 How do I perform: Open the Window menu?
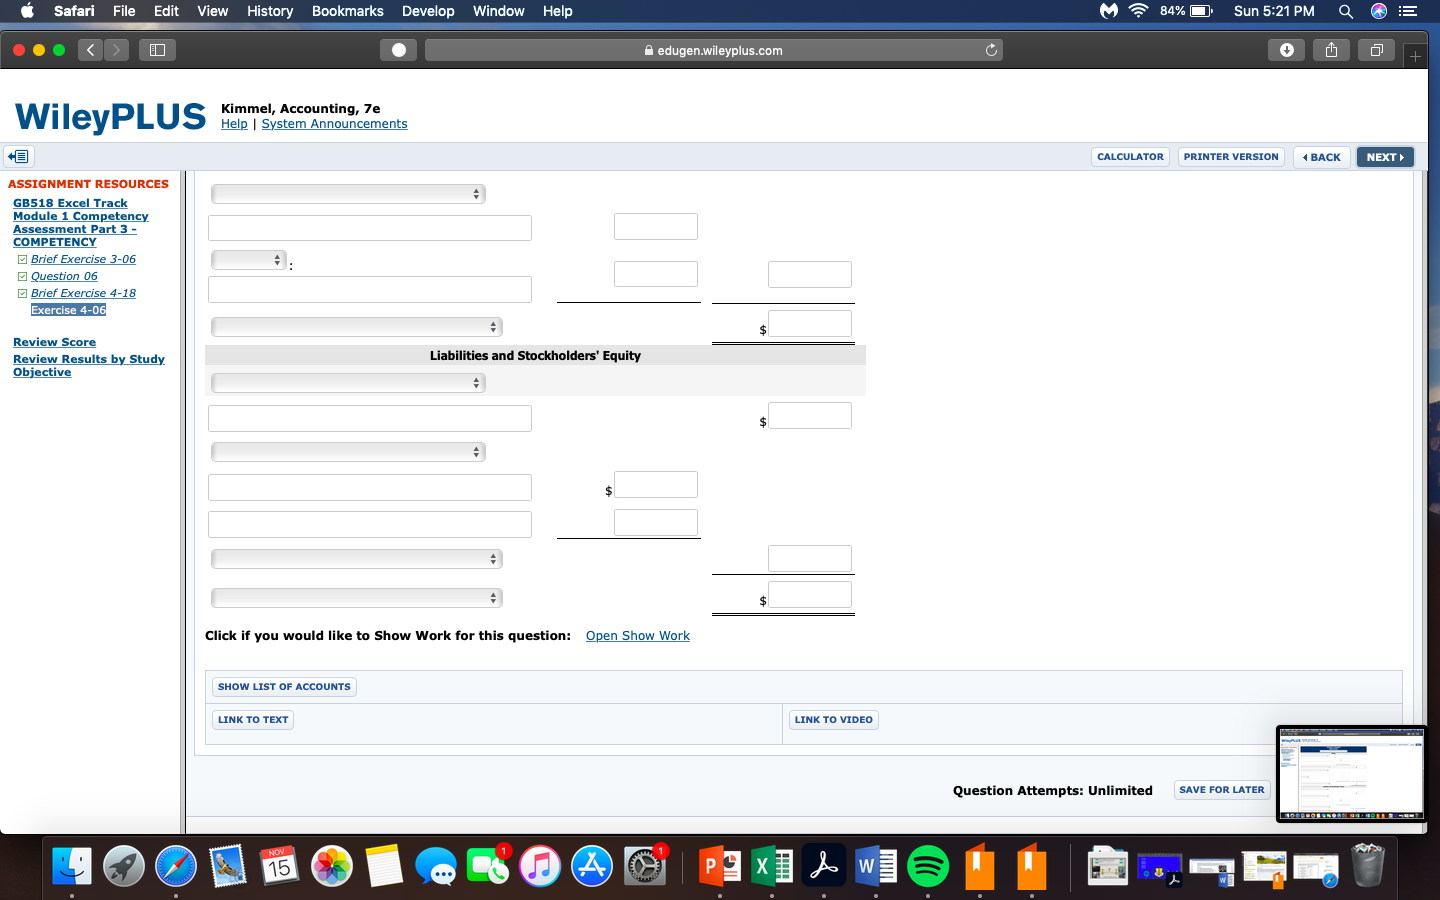point(498,11)
